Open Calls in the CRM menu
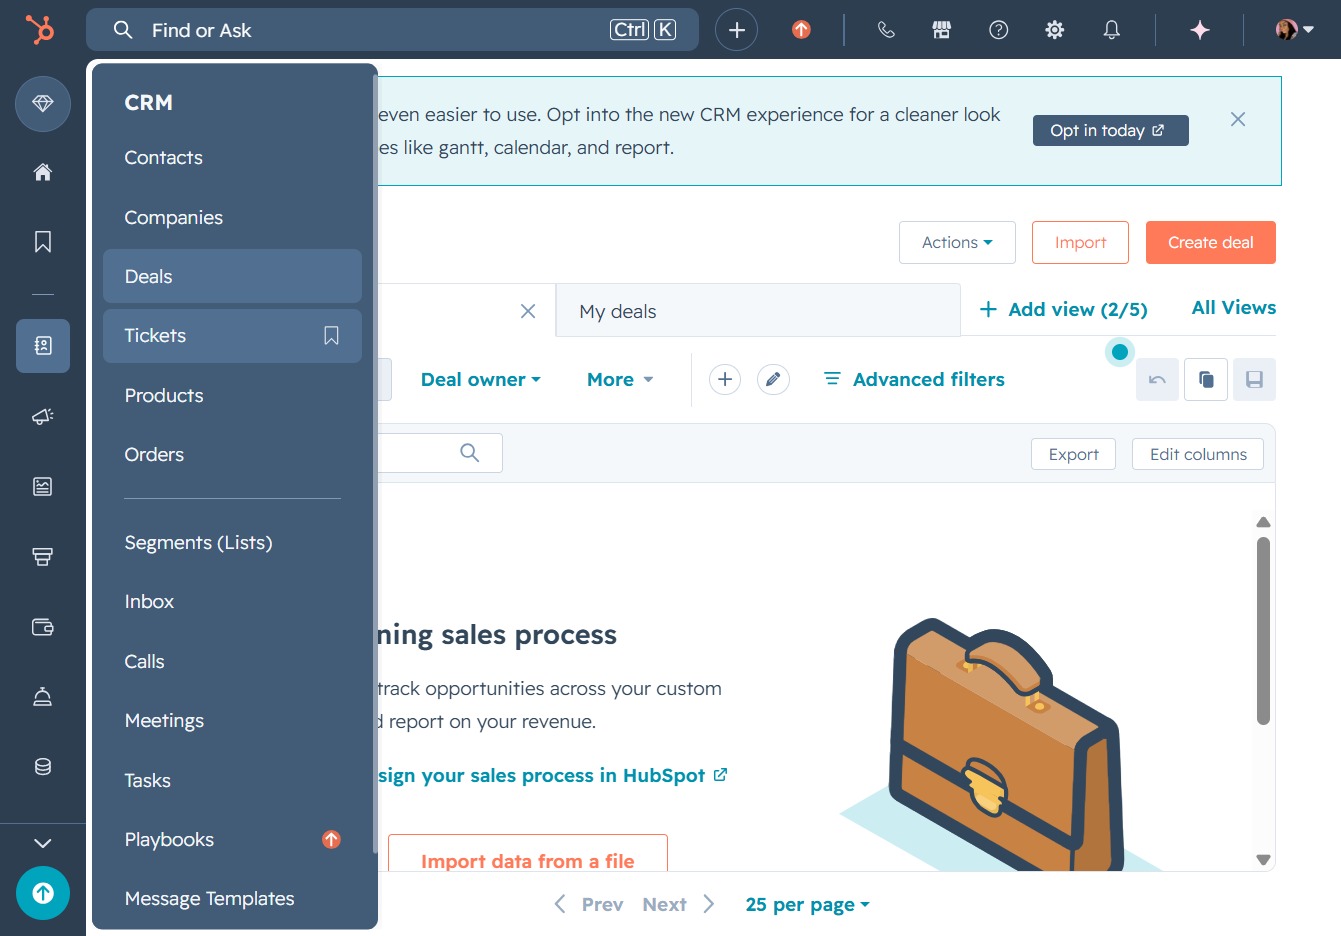This screenshot has height=936, width=1341. click(x=232, y=661)
